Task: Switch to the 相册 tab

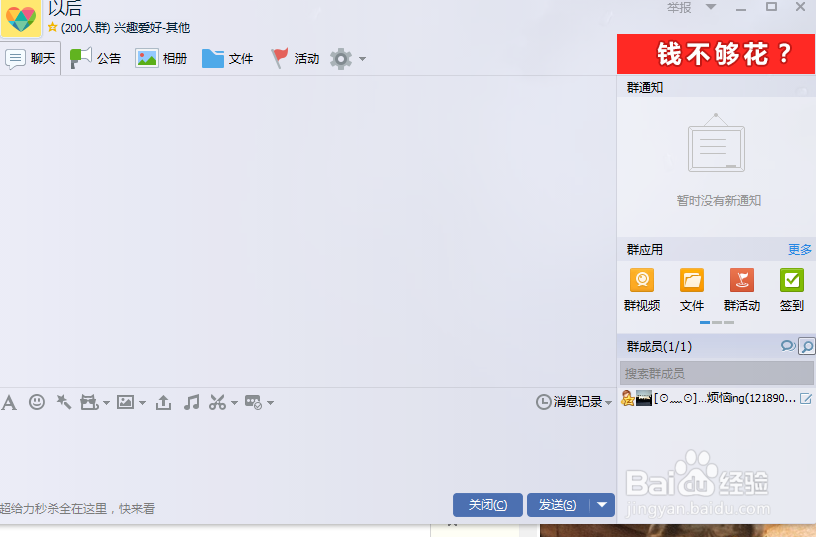Action: (x=161, y=58)
